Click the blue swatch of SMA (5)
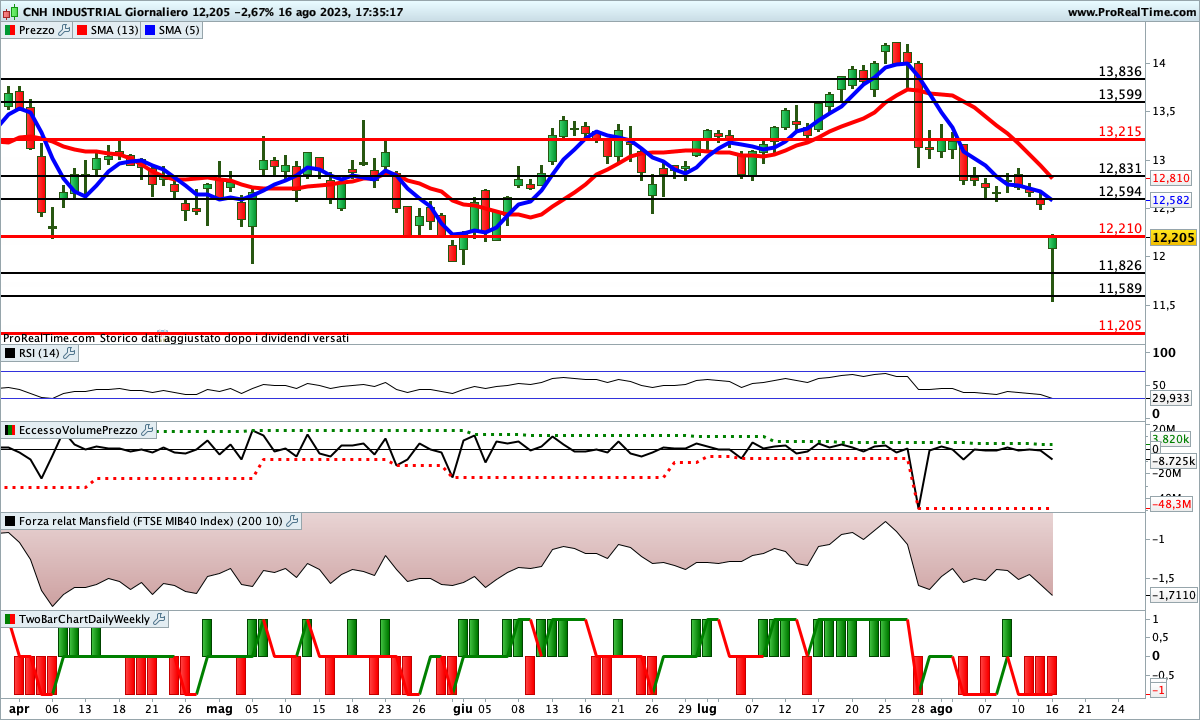This screenshot has height=720, width=1200. tap(150, 30)
